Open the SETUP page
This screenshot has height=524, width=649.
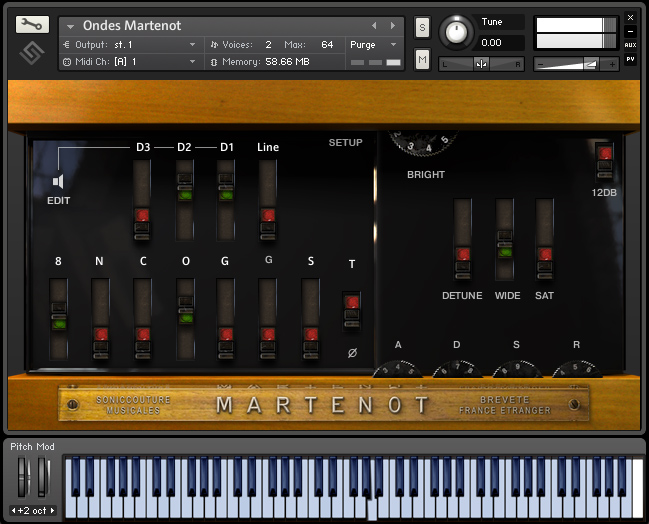[x=345, y=143]
